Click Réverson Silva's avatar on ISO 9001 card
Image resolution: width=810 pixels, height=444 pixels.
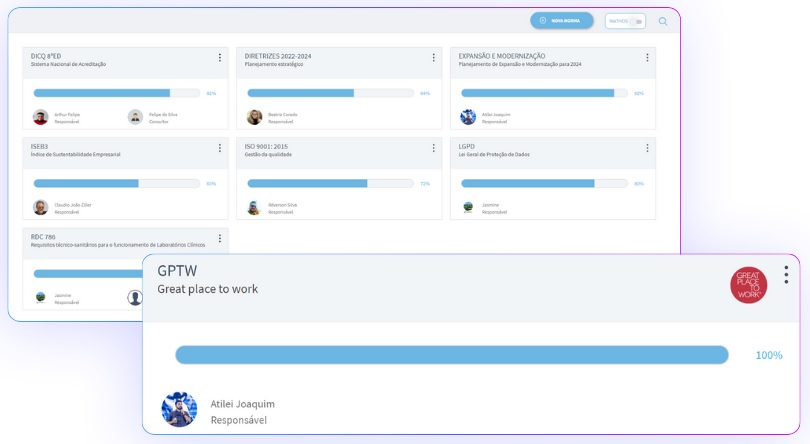(x=254, y=208)
